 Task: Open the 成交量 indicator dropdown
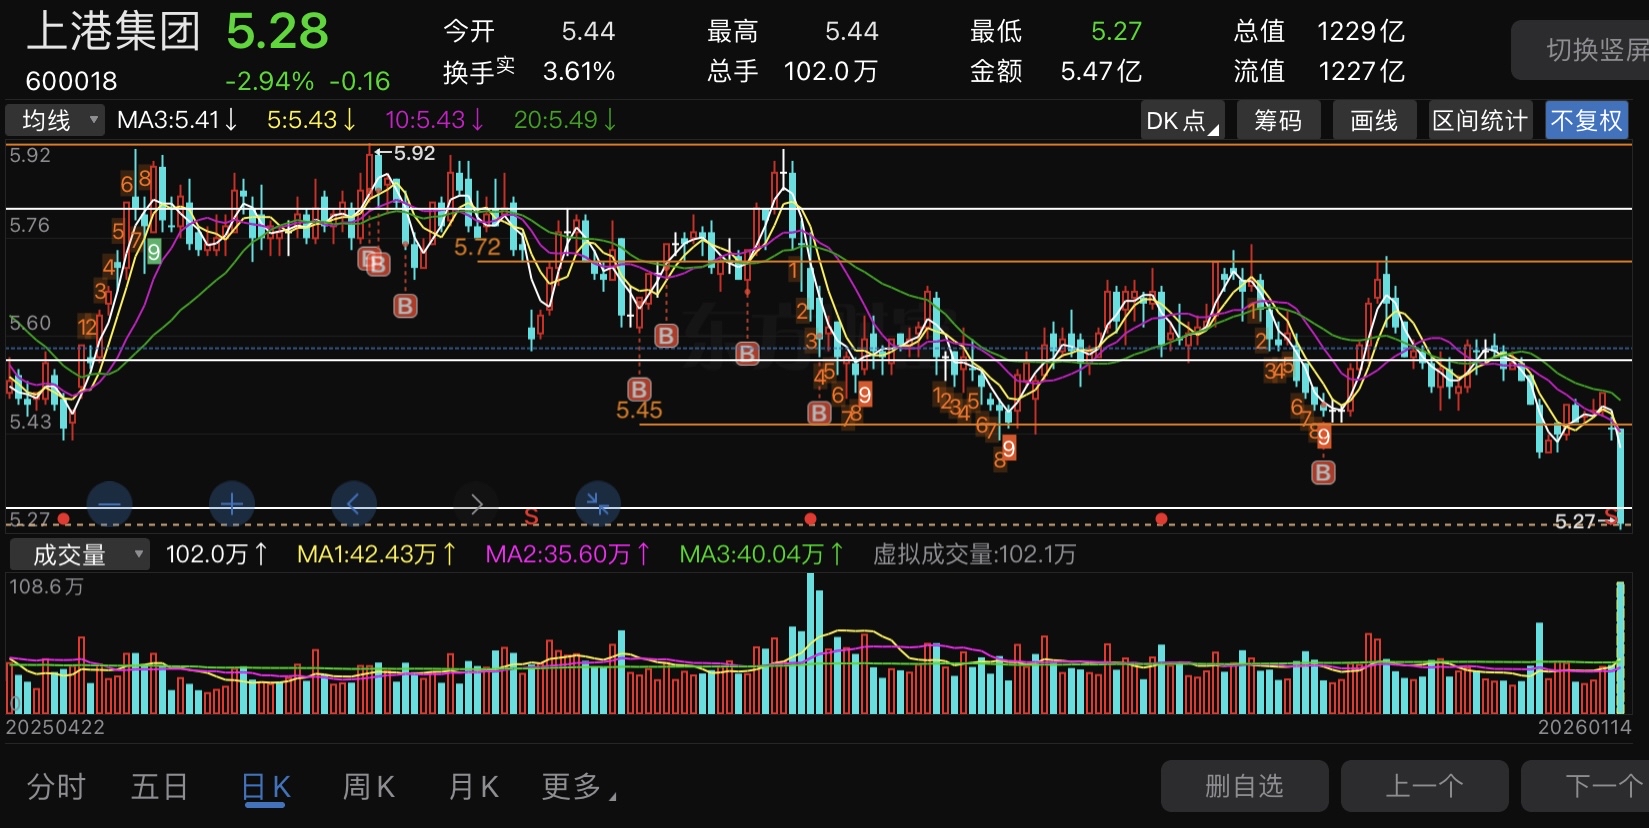tap(79, 554)
